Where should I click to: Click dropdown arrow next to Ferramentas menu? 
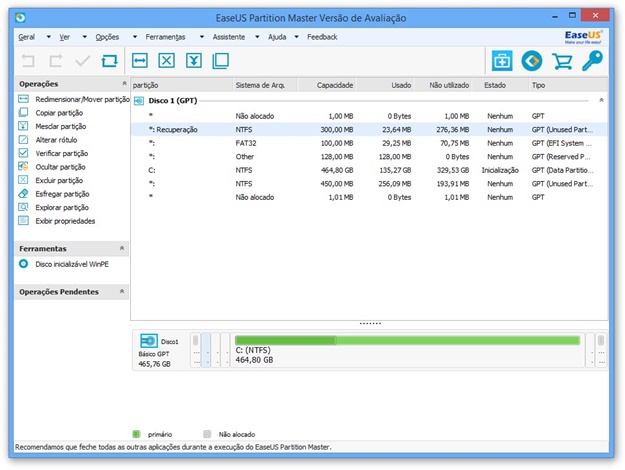coord(202,37)
